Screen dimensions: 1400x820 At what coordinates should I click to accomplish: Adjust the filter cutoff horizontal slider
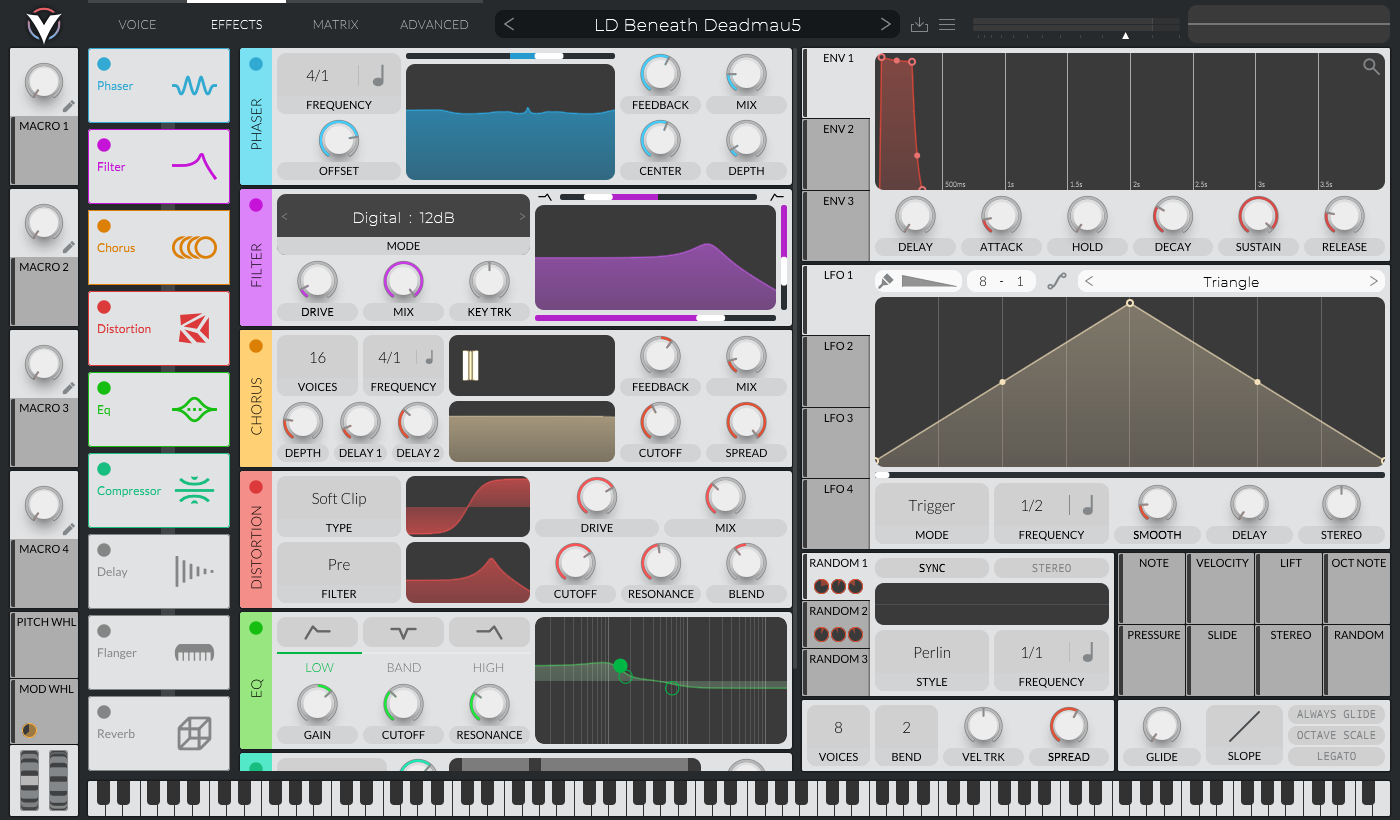(x=655, y=318)
